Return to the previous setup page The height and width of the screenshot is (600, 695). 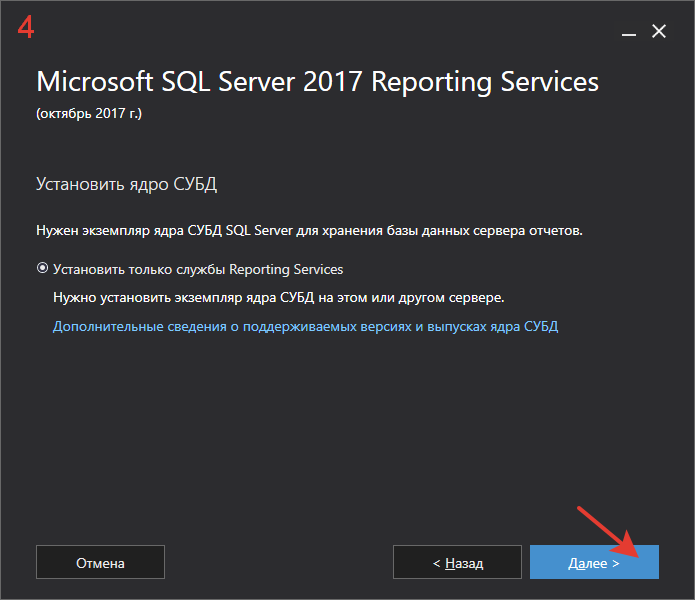click(457, 562)
